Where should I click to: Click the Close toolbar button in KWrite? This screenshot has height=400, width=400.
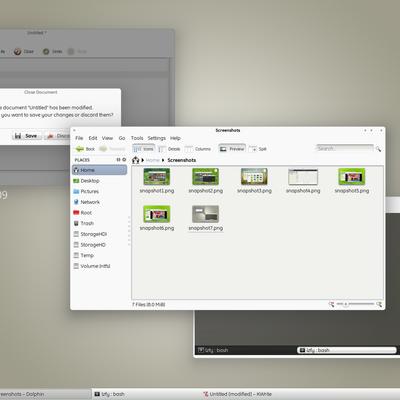(x=24, y=51)
